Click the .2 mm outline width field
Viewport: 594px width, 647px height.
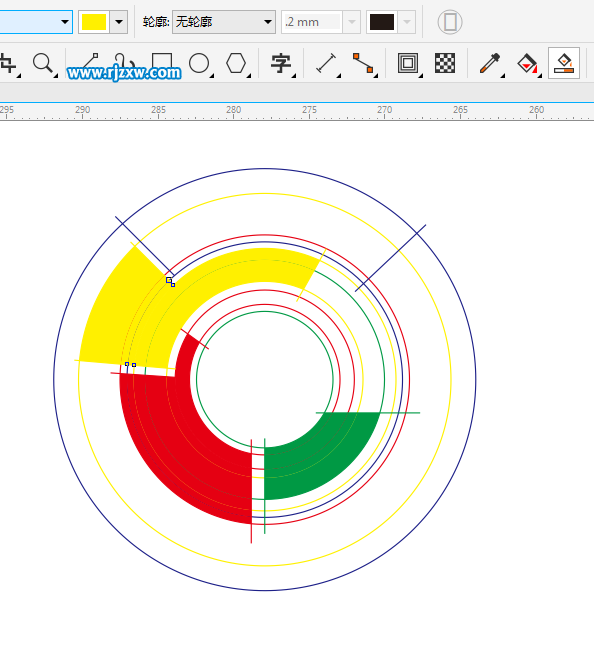point(312,22)
